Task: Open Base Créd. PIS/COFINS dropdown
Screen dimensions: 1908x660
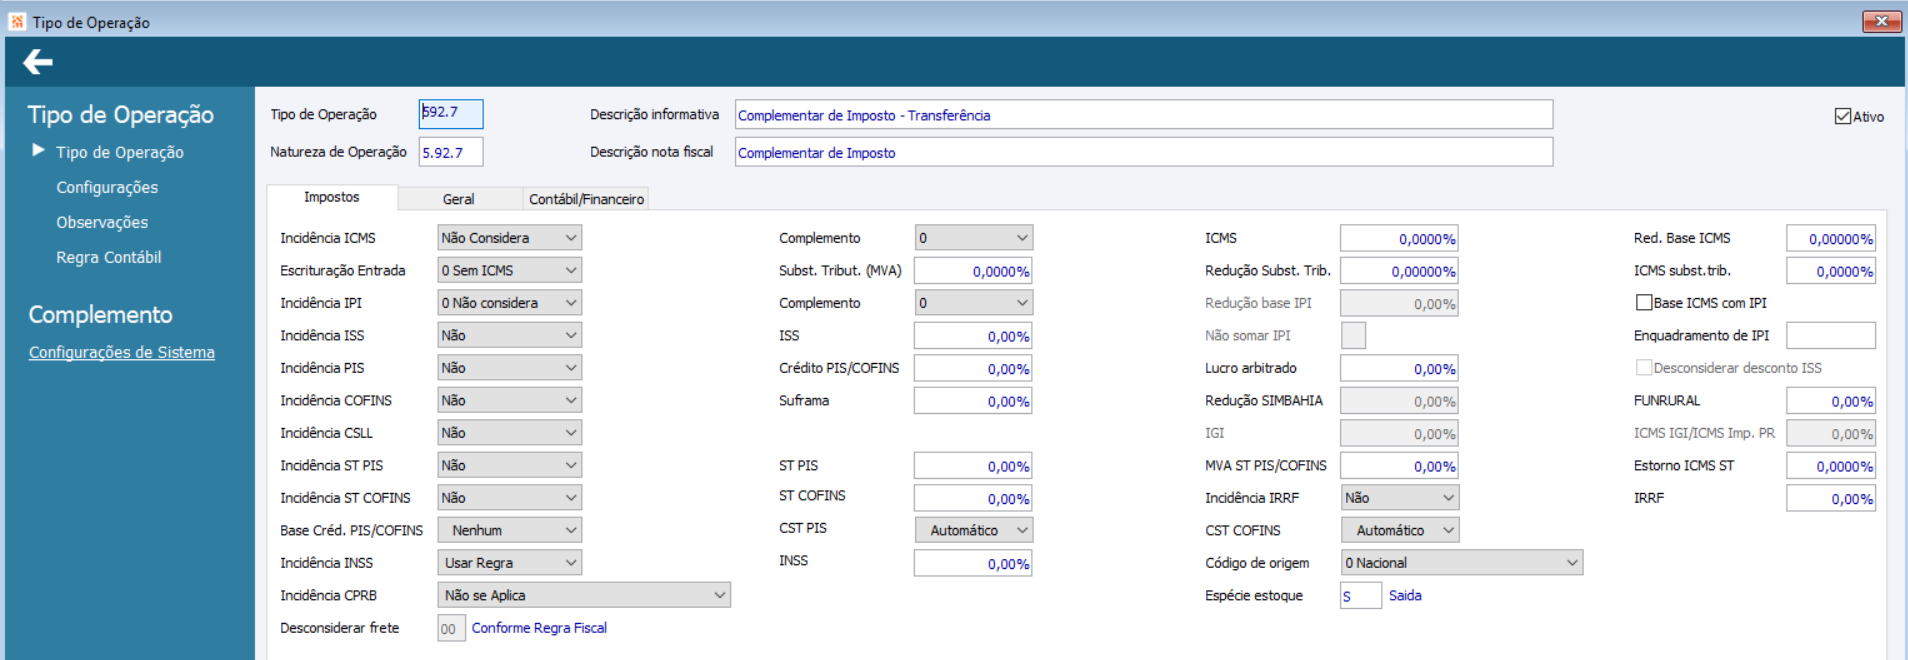Action: pos(510,530)
